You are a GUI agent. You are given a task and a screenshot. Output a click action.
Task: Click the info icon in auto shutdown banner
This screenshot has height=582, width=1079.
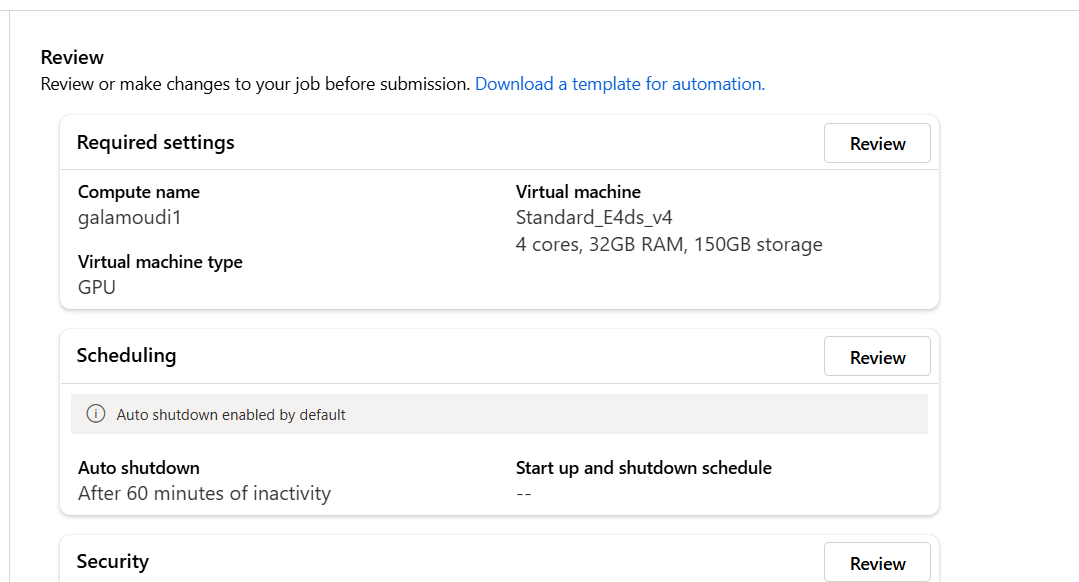(96, 414)
